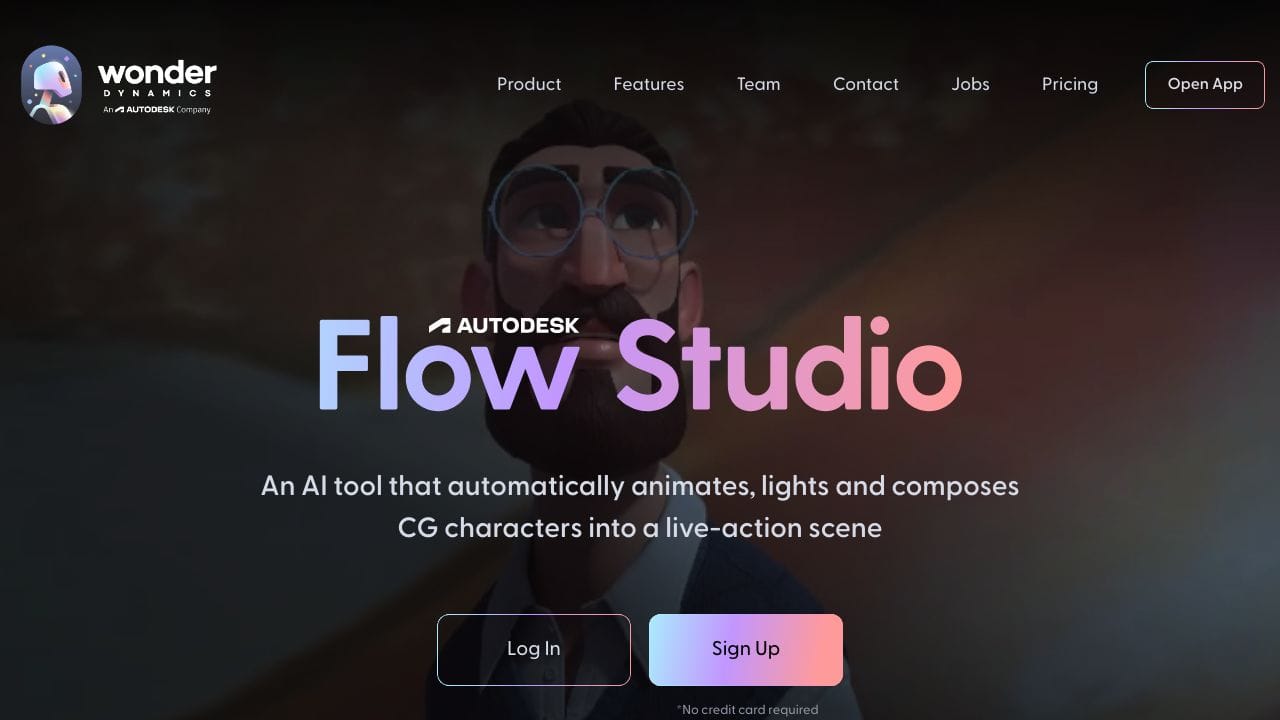Click the Log In button
This screenshot has width=1280, height=720.
pos(534,650)
